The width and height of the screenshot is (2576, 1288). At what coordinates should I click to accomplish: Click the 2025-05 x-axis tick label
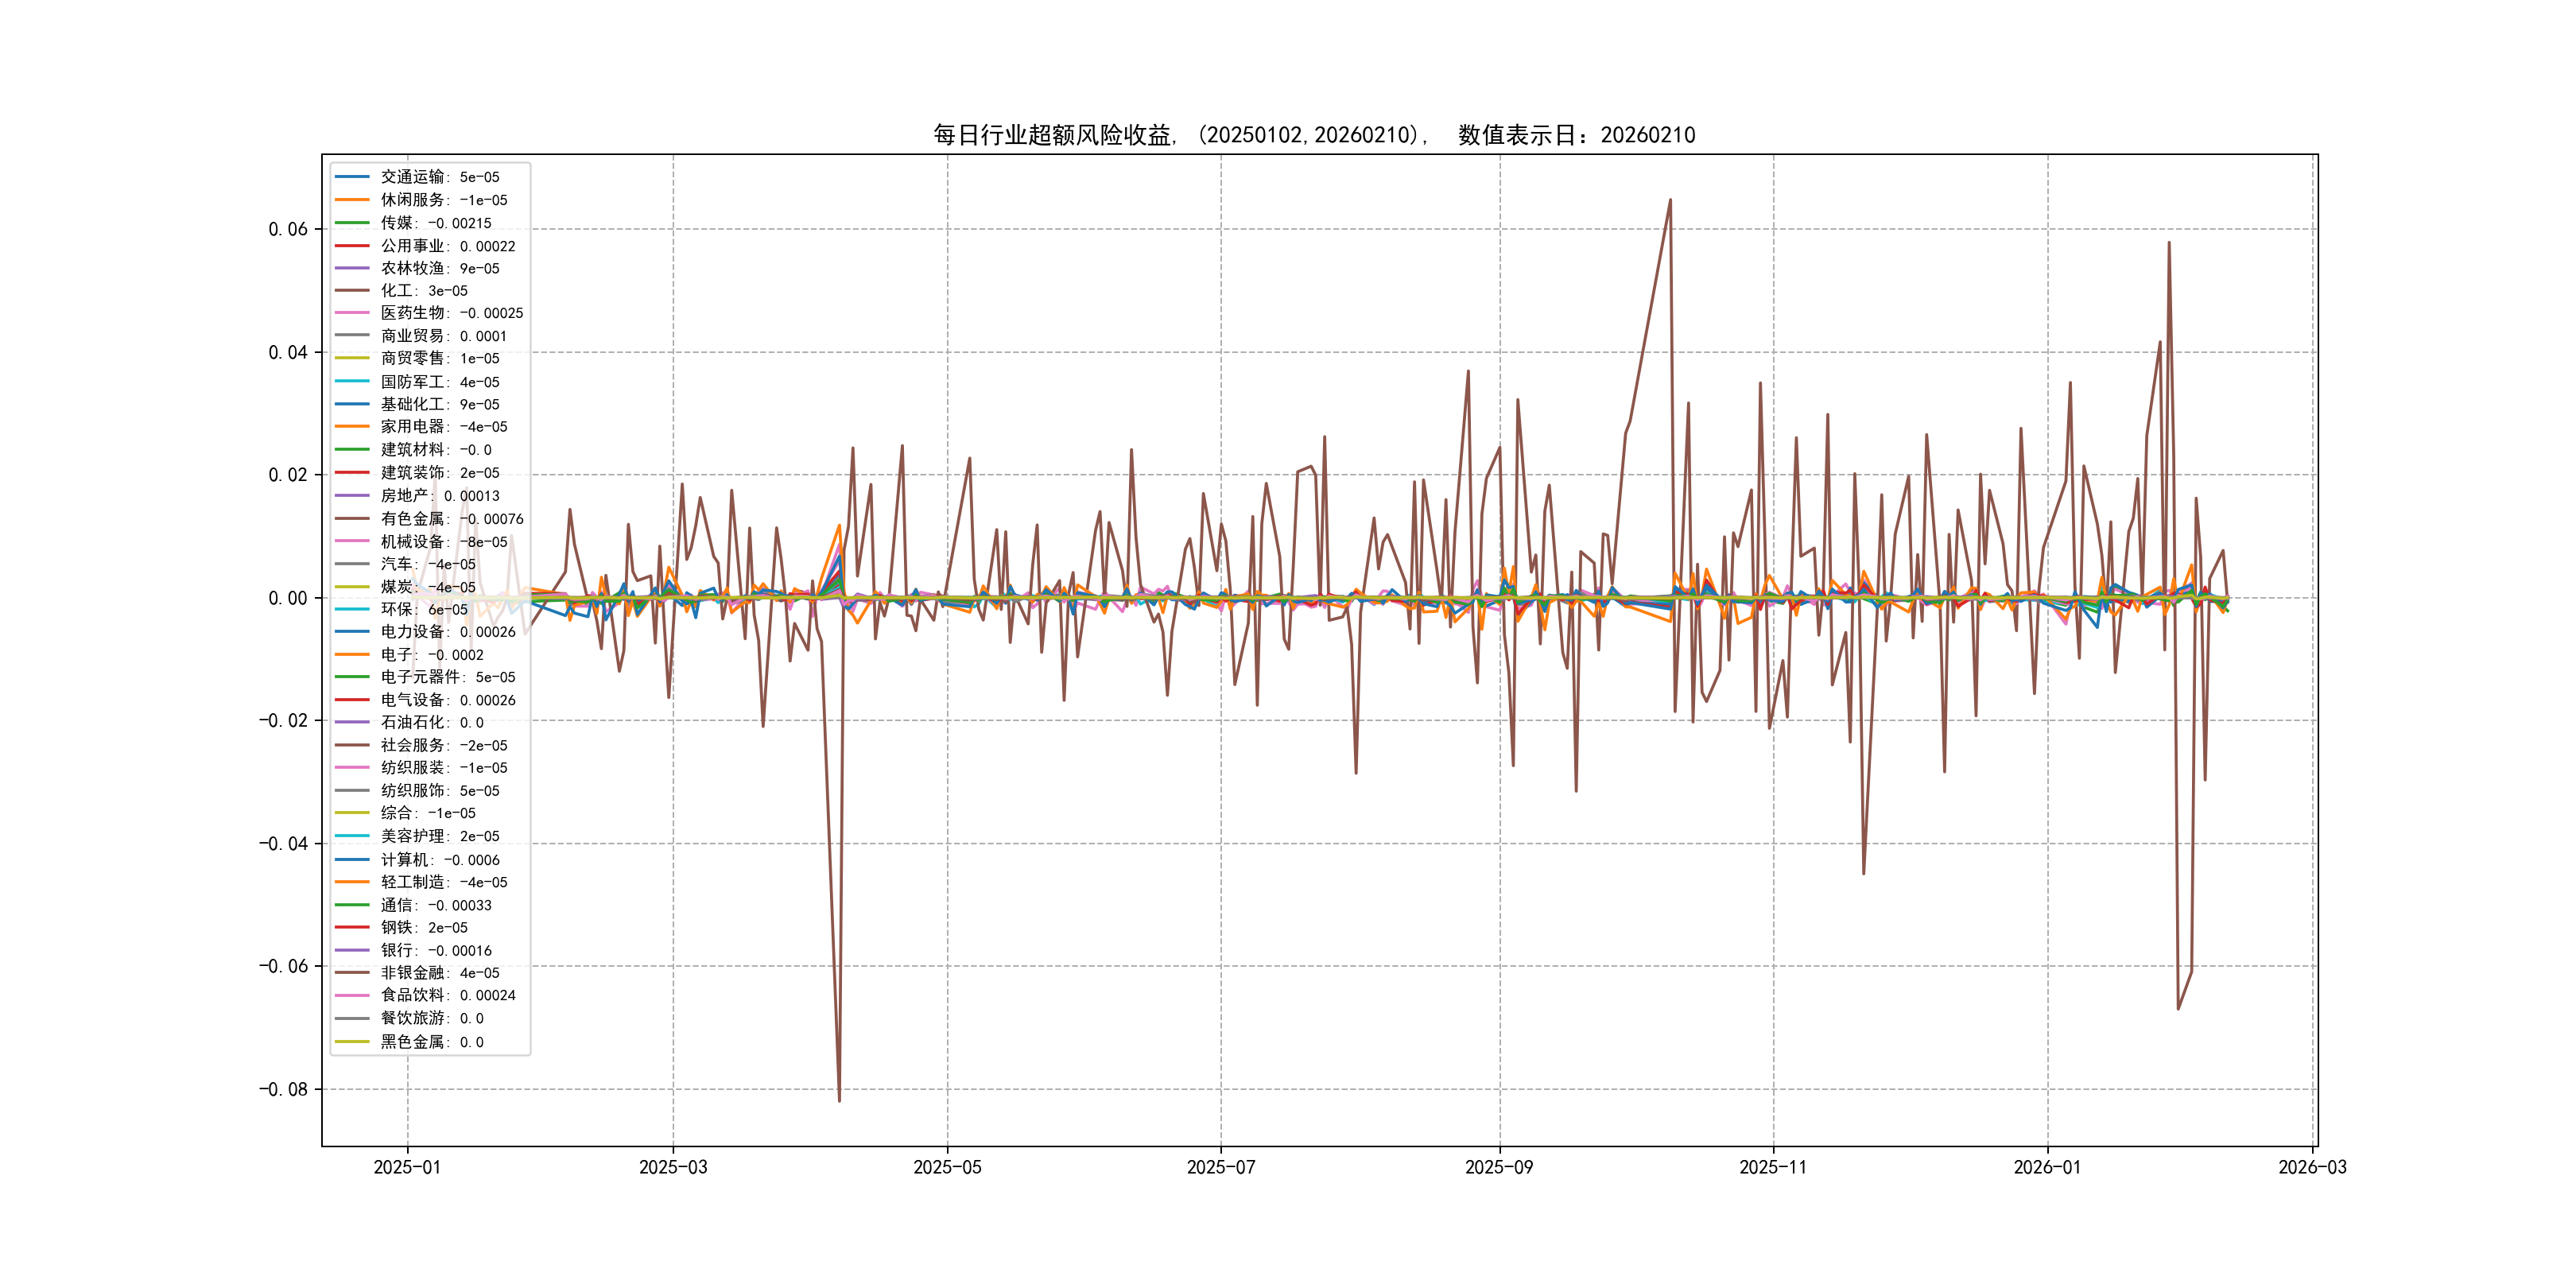(x=947, y=1168)
